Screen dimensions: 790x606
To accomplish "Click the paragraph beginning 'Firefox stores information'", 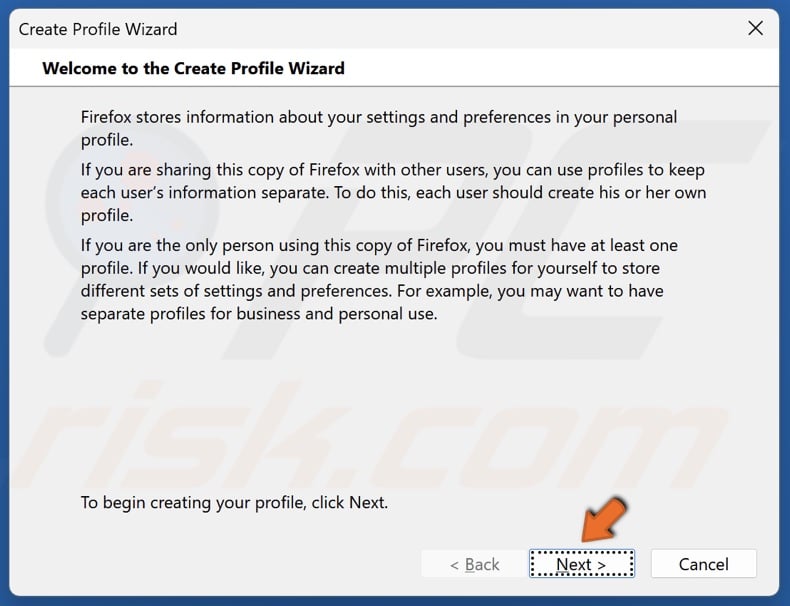I will pos(378,128).
